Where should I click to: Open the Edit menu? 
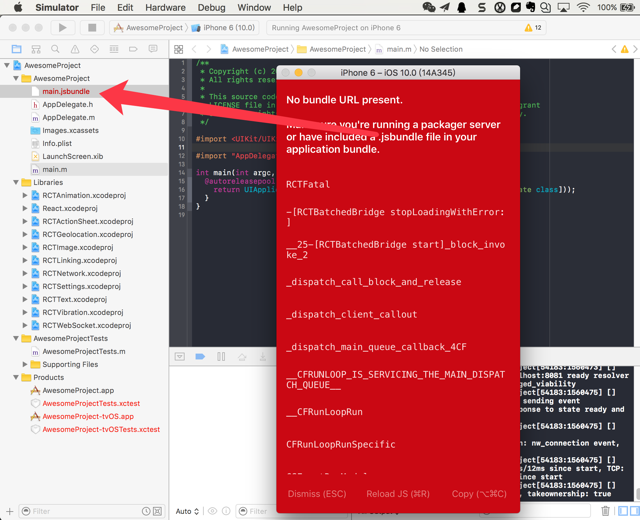(125, 7)
